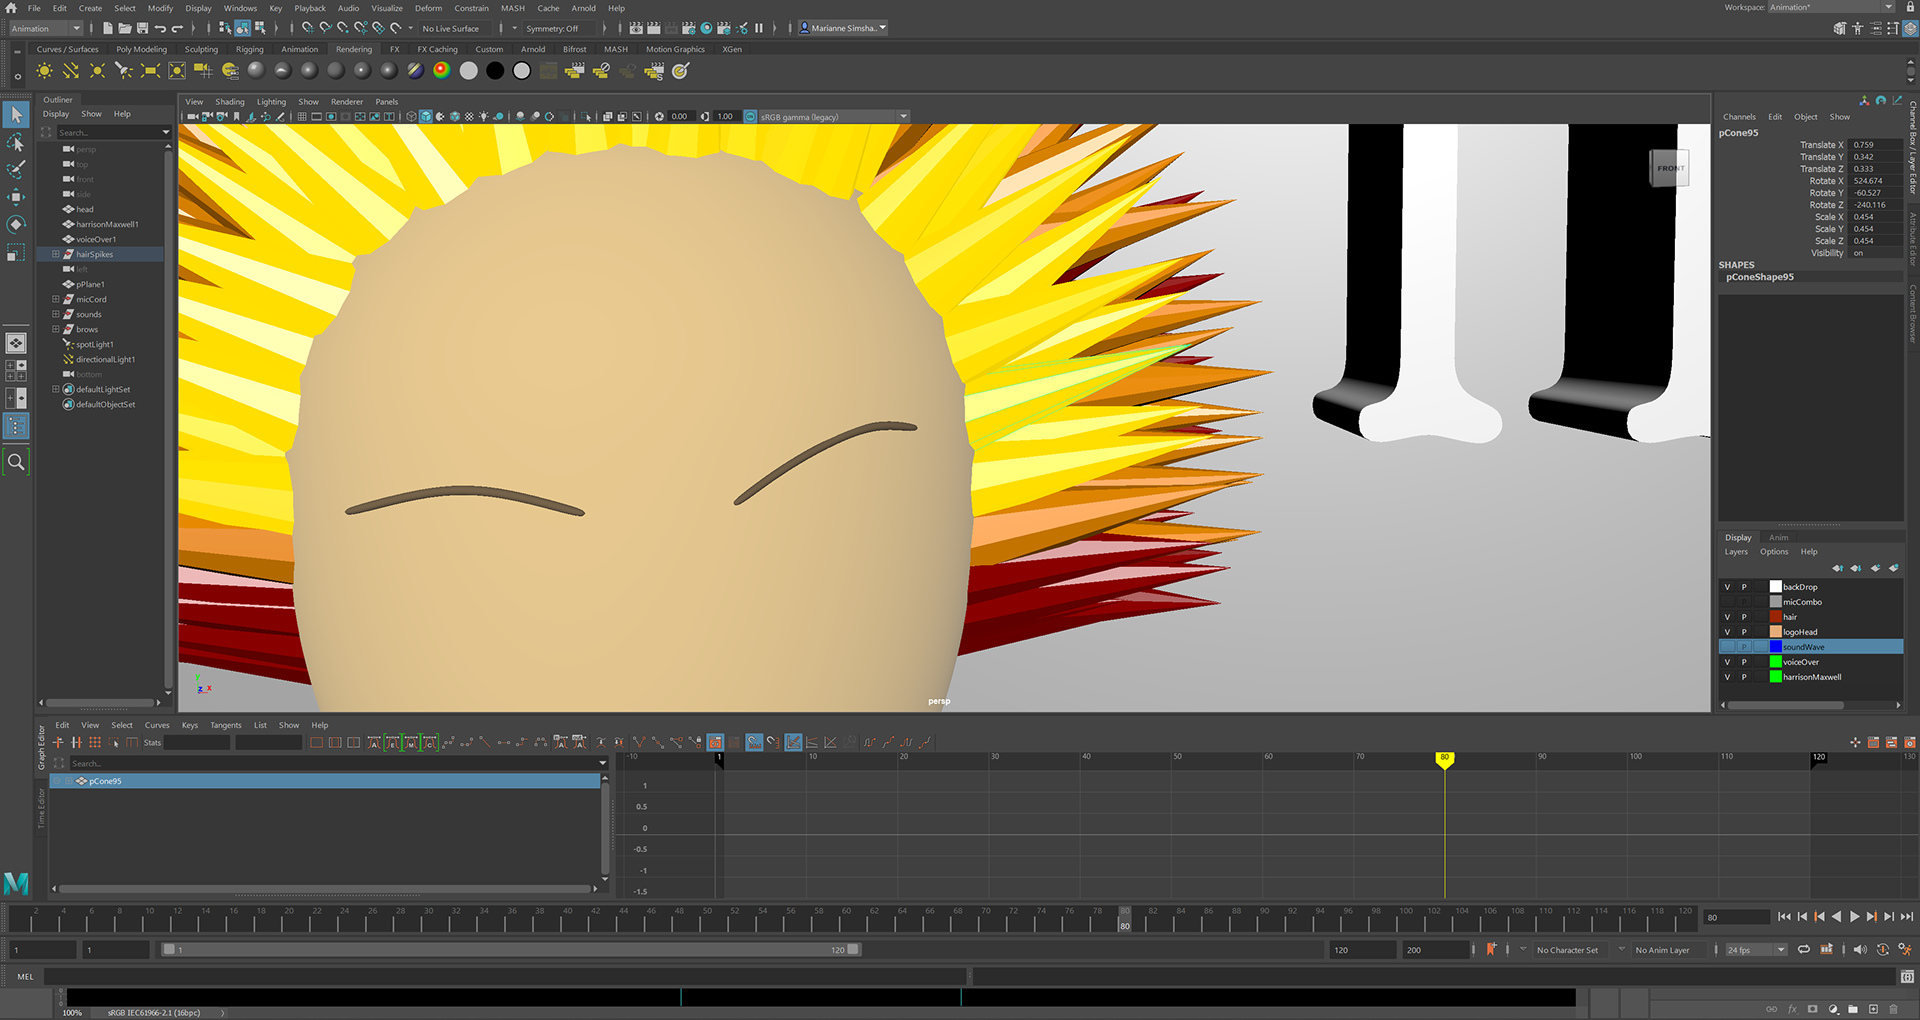Viewport: 1920px width, 1020px height.
Task: Toggle playback P box for backDrop layer
Action: [1744, 587]
